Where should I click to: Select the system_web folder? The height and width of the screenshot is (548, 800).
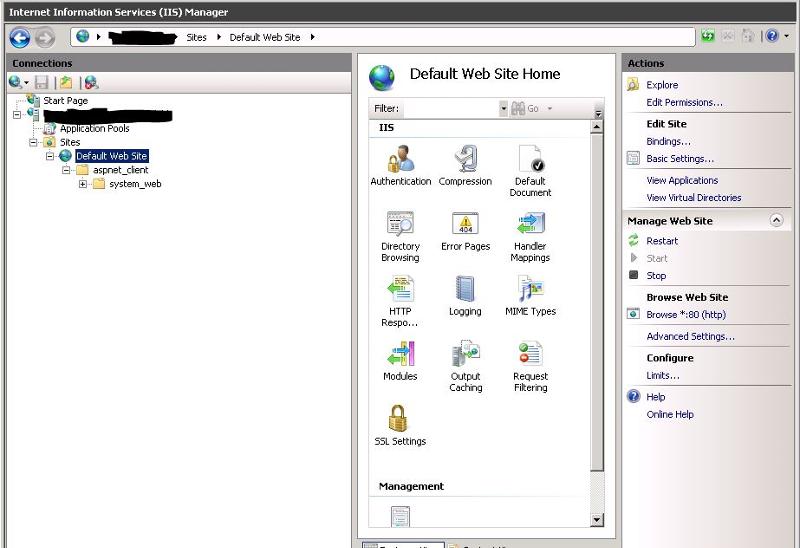pyautogui.click(x=135, y=184)
